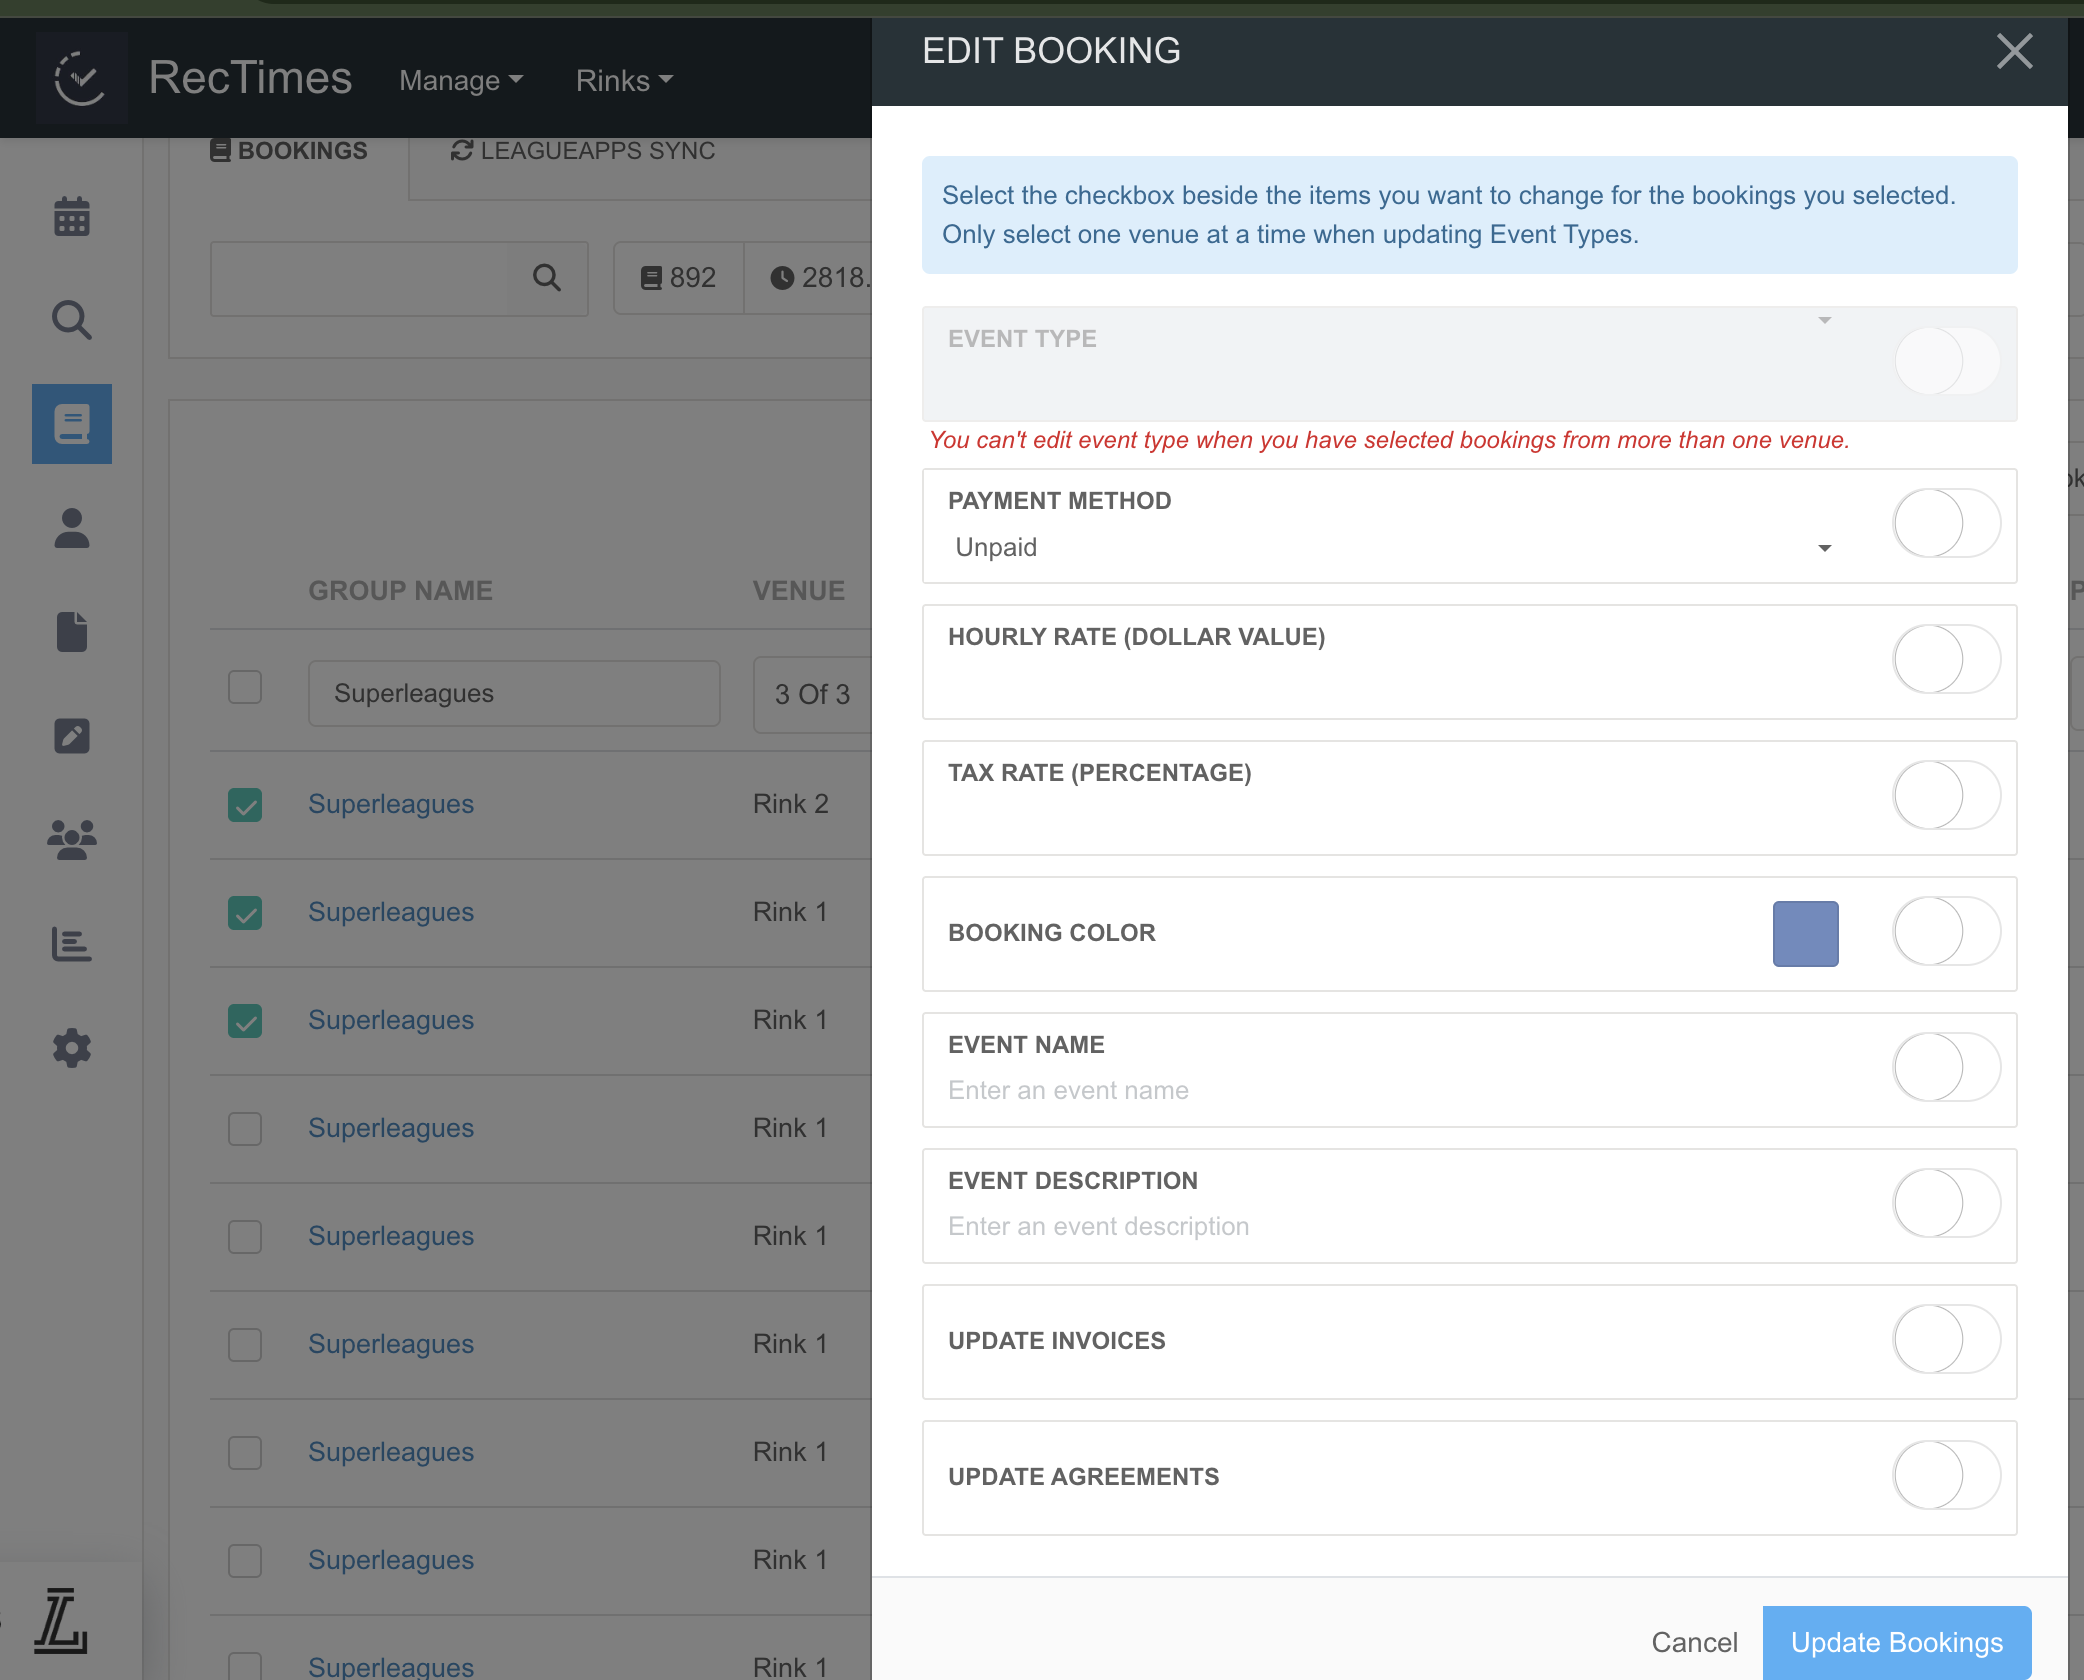Open the Manage dropdown menu

[461, 81]
